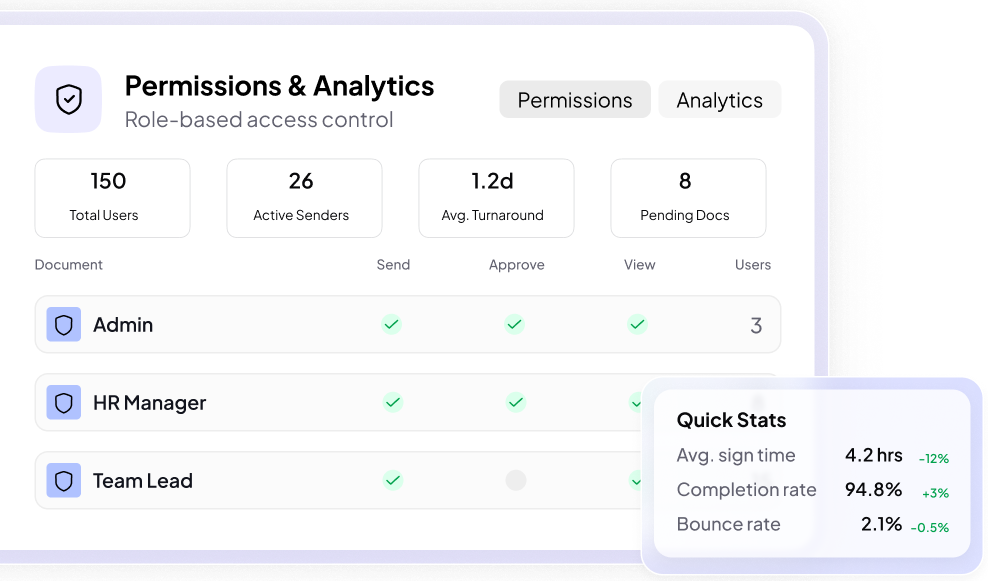Enable Team Lead Approve permission
This screenshot has width=988, height=581.
coord(515,480)
